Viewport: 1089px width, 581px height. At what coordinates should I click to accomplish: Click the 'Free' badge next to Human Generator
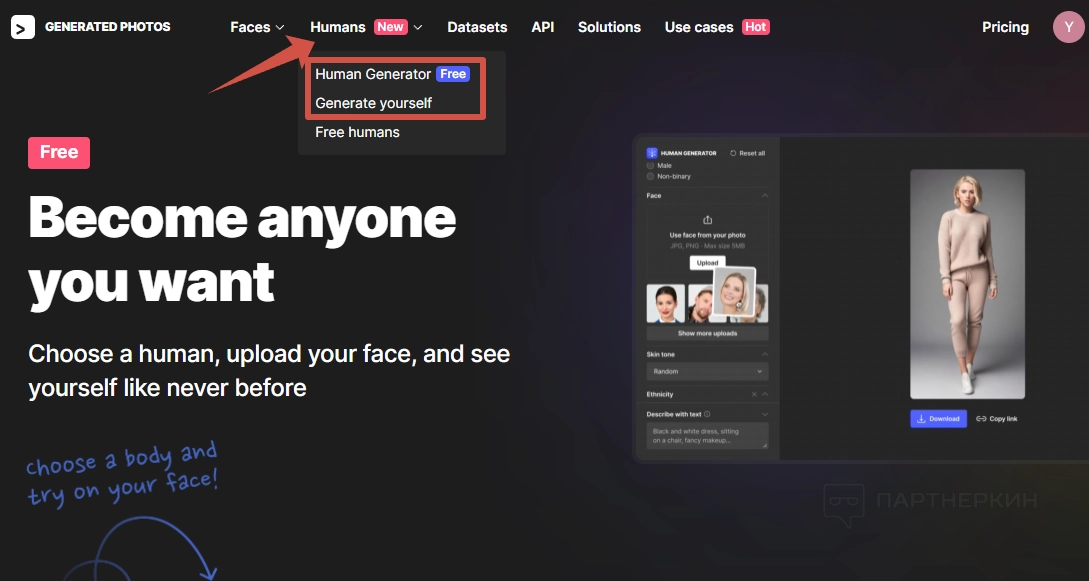coord(453,74)
